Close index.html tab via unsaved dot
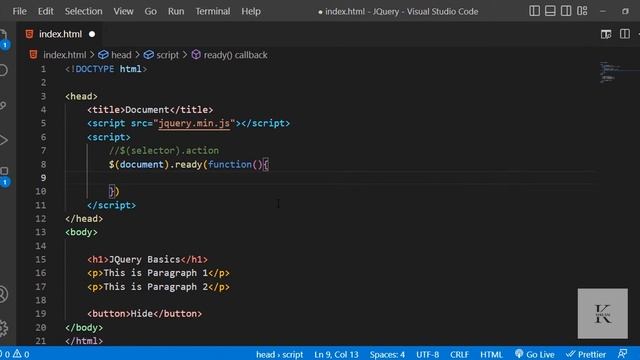The width and height of the screenshot is (640, 360). click(92, 34)
